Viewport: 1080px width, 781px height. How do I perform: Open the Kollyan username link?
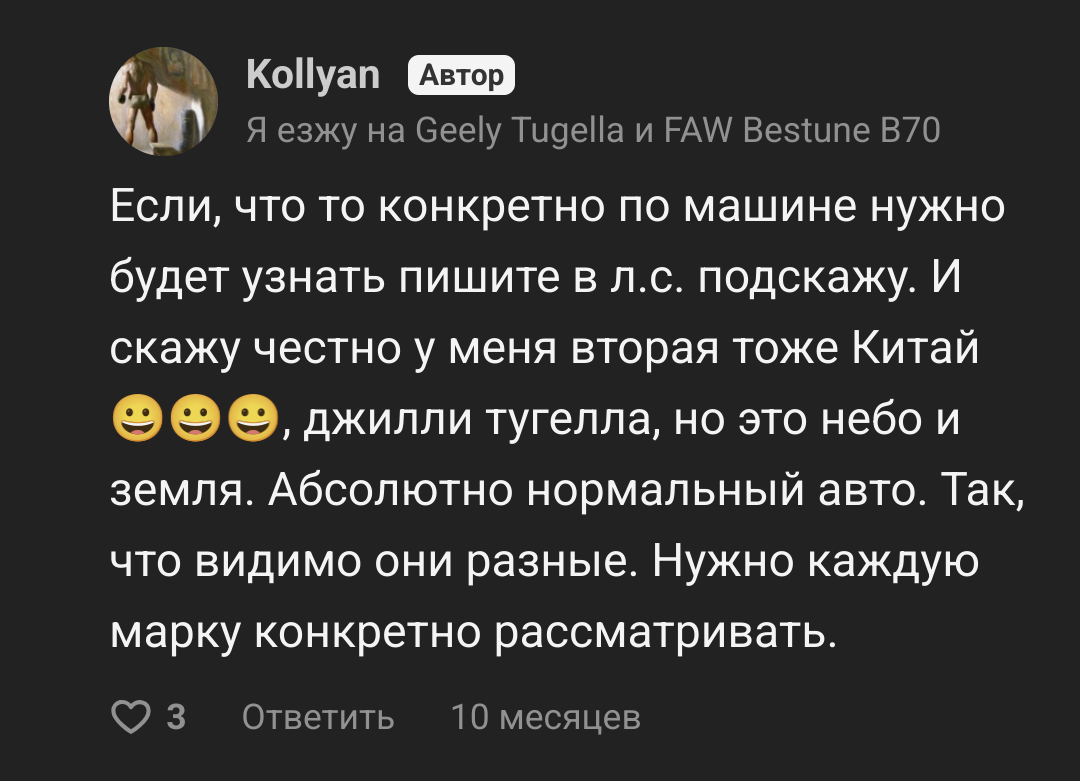[313, 74]
